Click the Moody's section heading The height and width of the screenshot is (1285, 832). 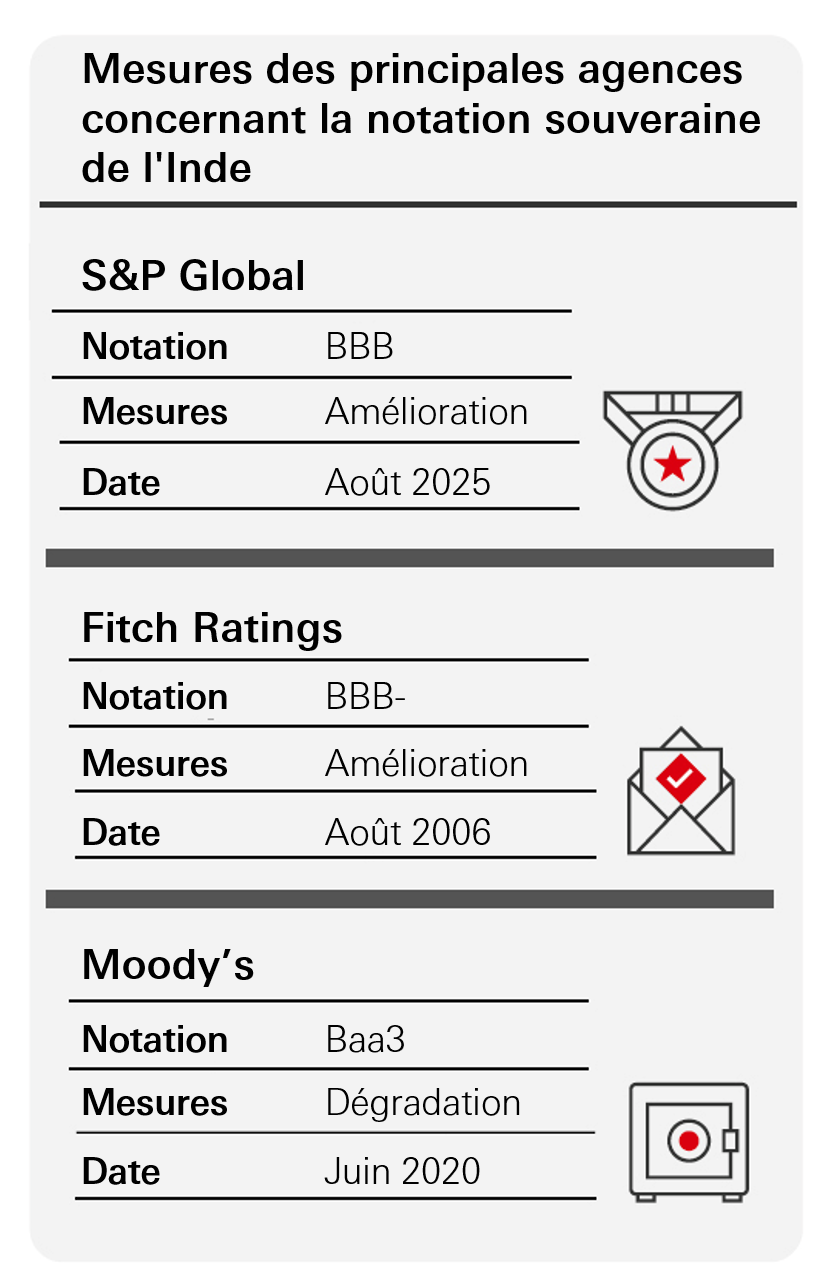[x=168, y=966]
